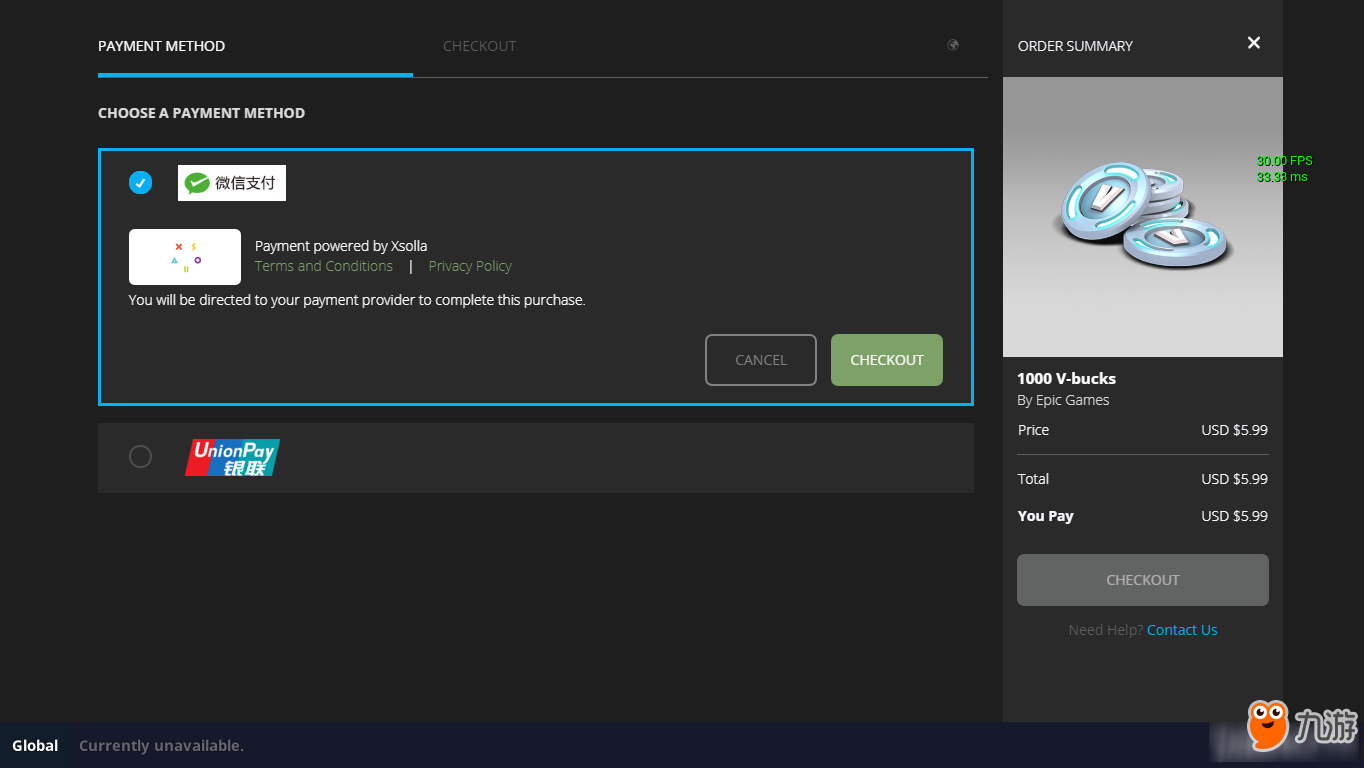
Task: Click the Xsolla logo image
Action: pos(185,257)
